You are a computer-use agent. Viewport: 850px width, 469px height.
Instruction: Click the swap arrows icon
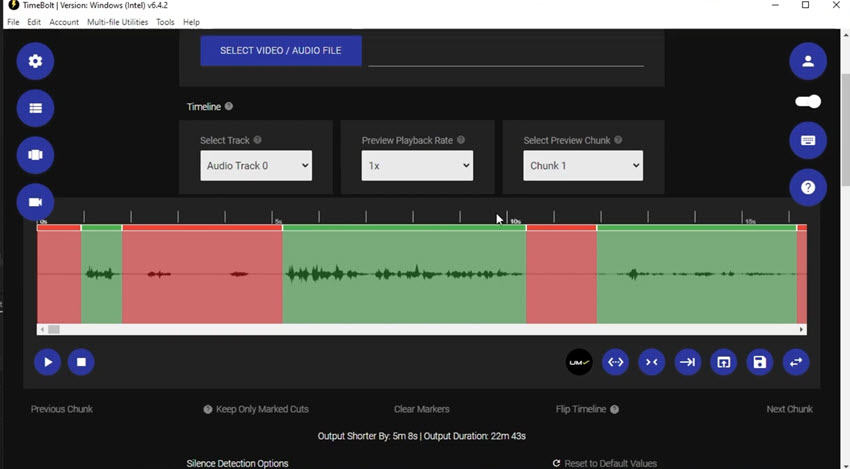coord(796,362)
